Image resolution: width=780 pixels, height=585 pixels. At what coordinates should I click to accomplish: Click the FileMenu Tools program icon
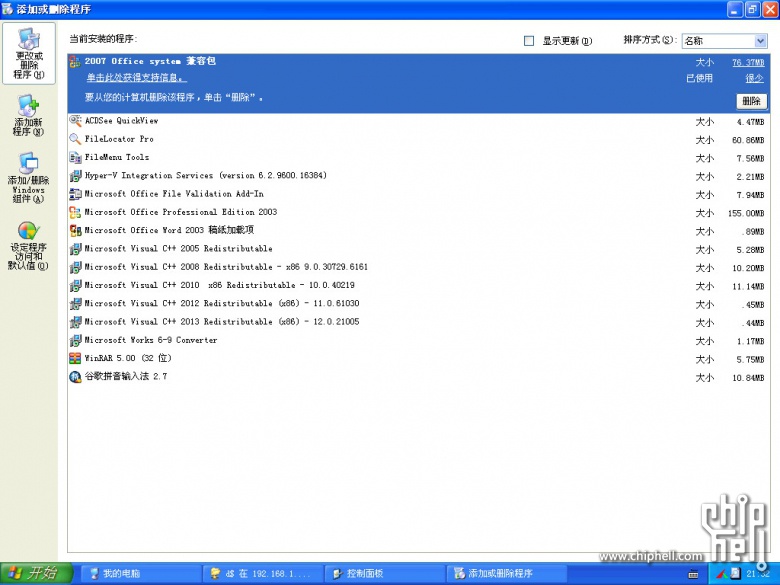coord(75,158)
